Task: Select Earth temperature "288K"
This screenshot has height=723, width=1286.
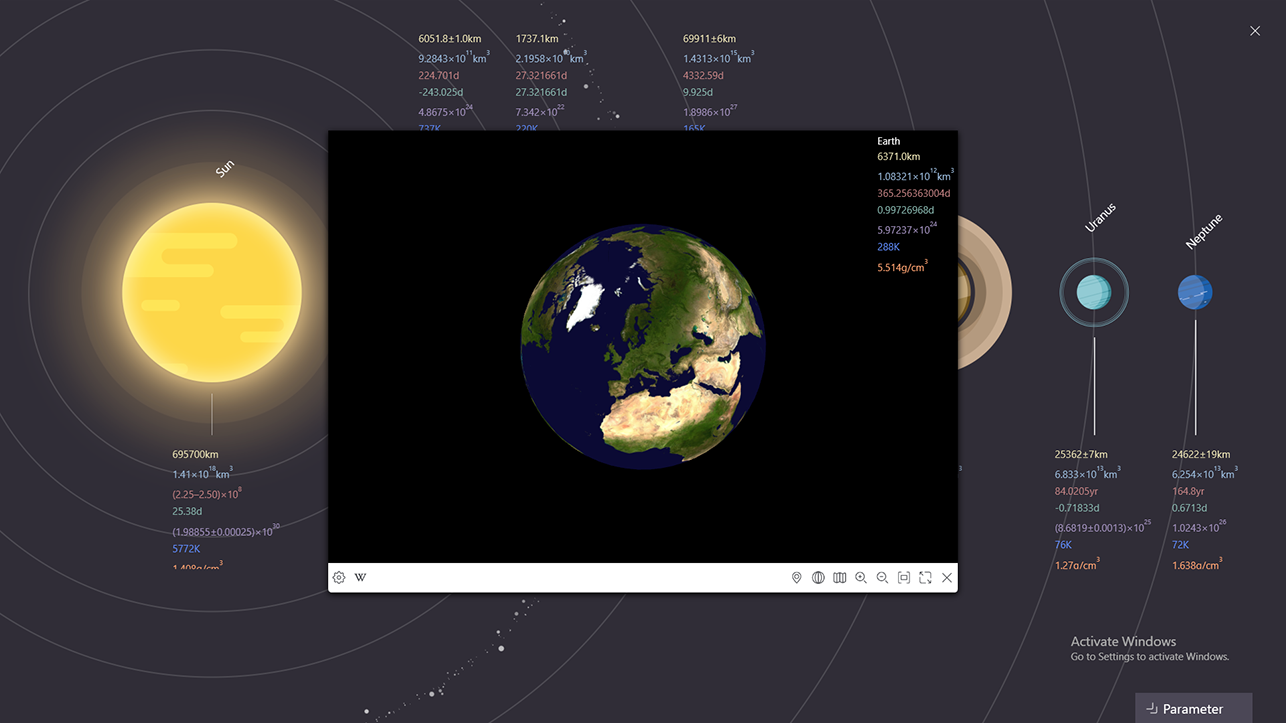Action: [889, 247]
